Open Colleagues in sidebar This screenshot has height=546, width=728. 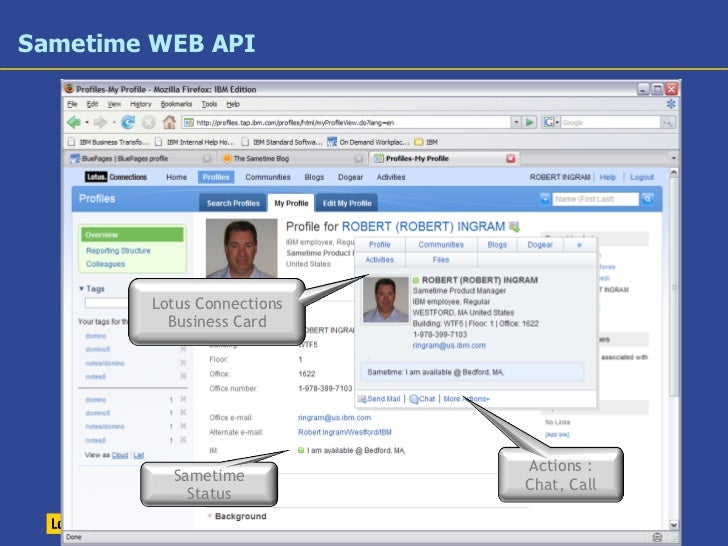pos(105,264)
